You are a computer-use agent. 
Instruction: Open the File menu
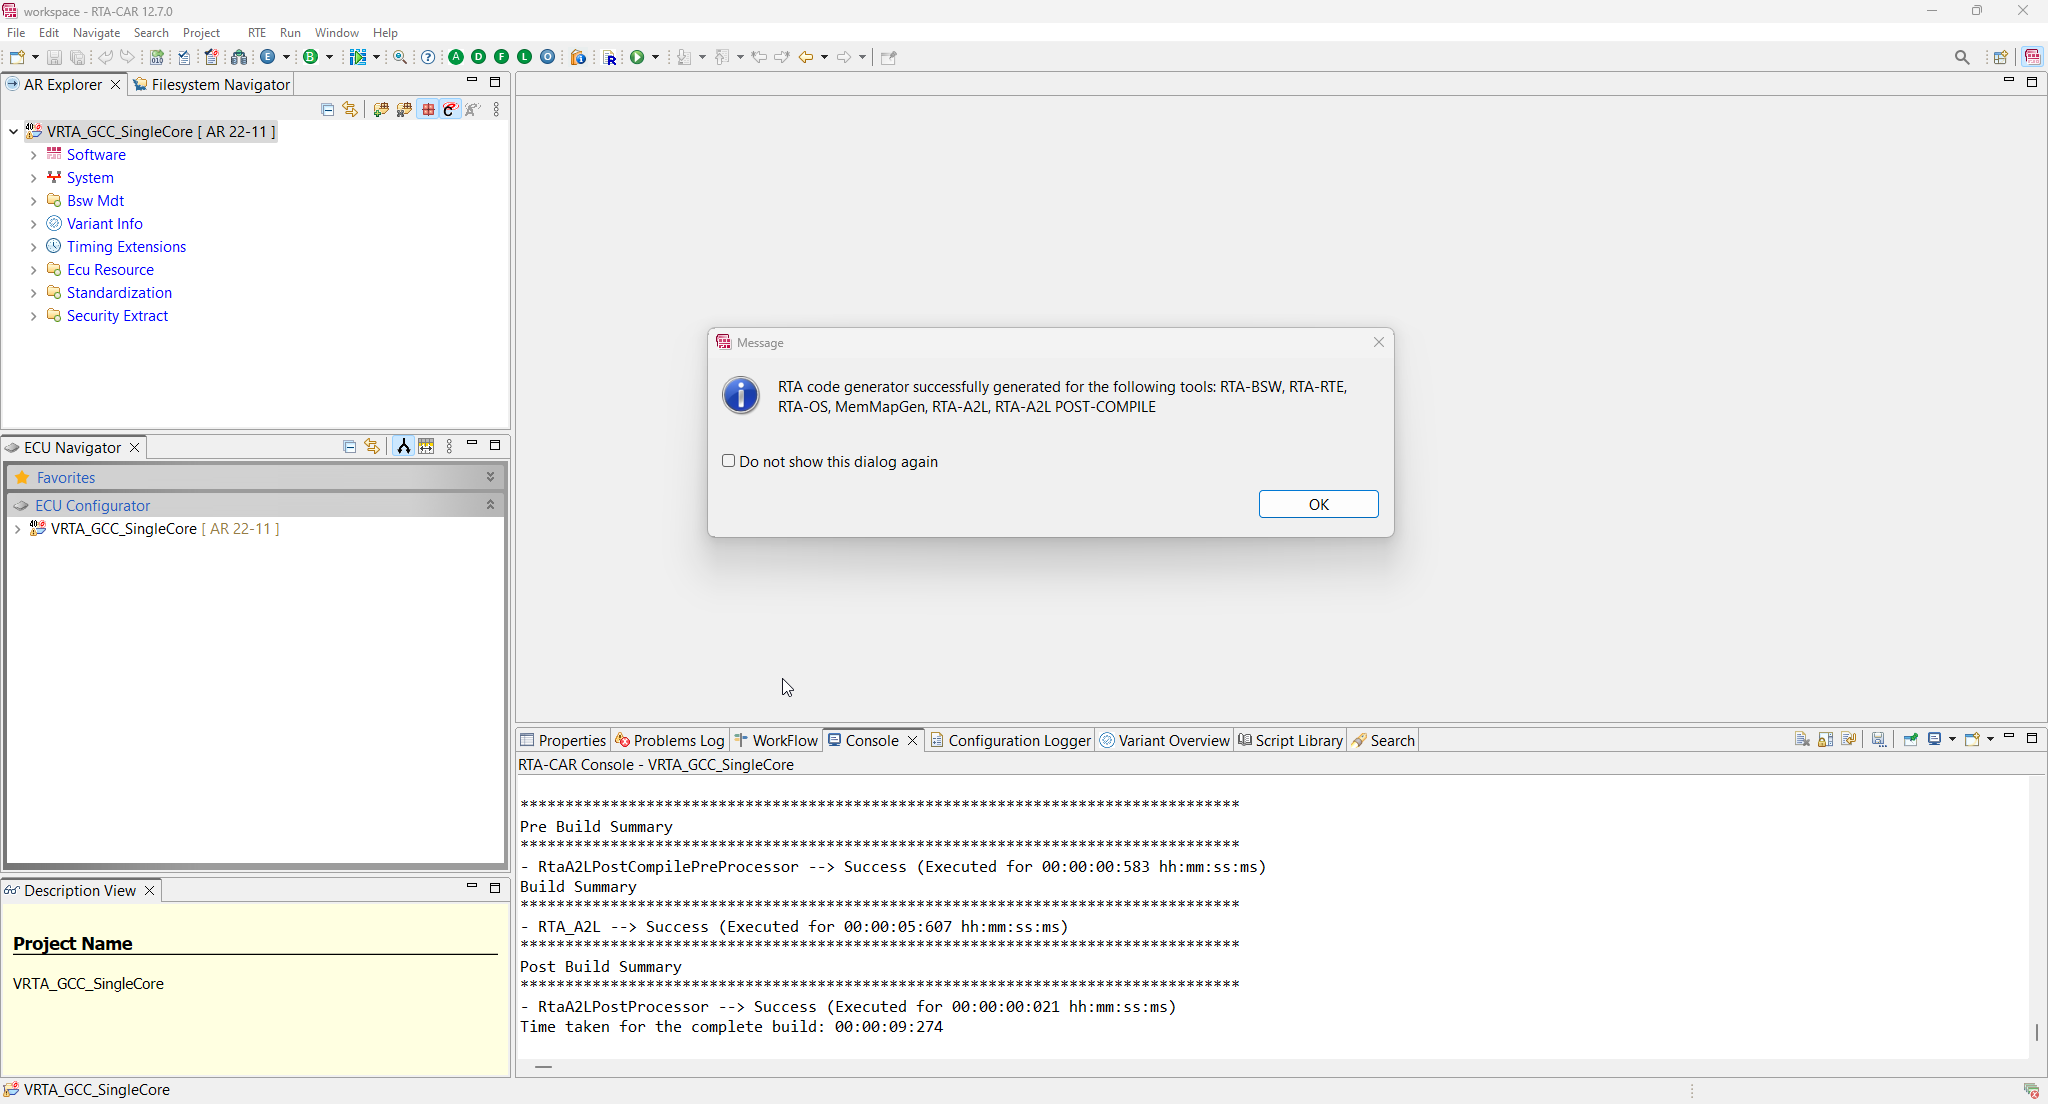(16, 33)
